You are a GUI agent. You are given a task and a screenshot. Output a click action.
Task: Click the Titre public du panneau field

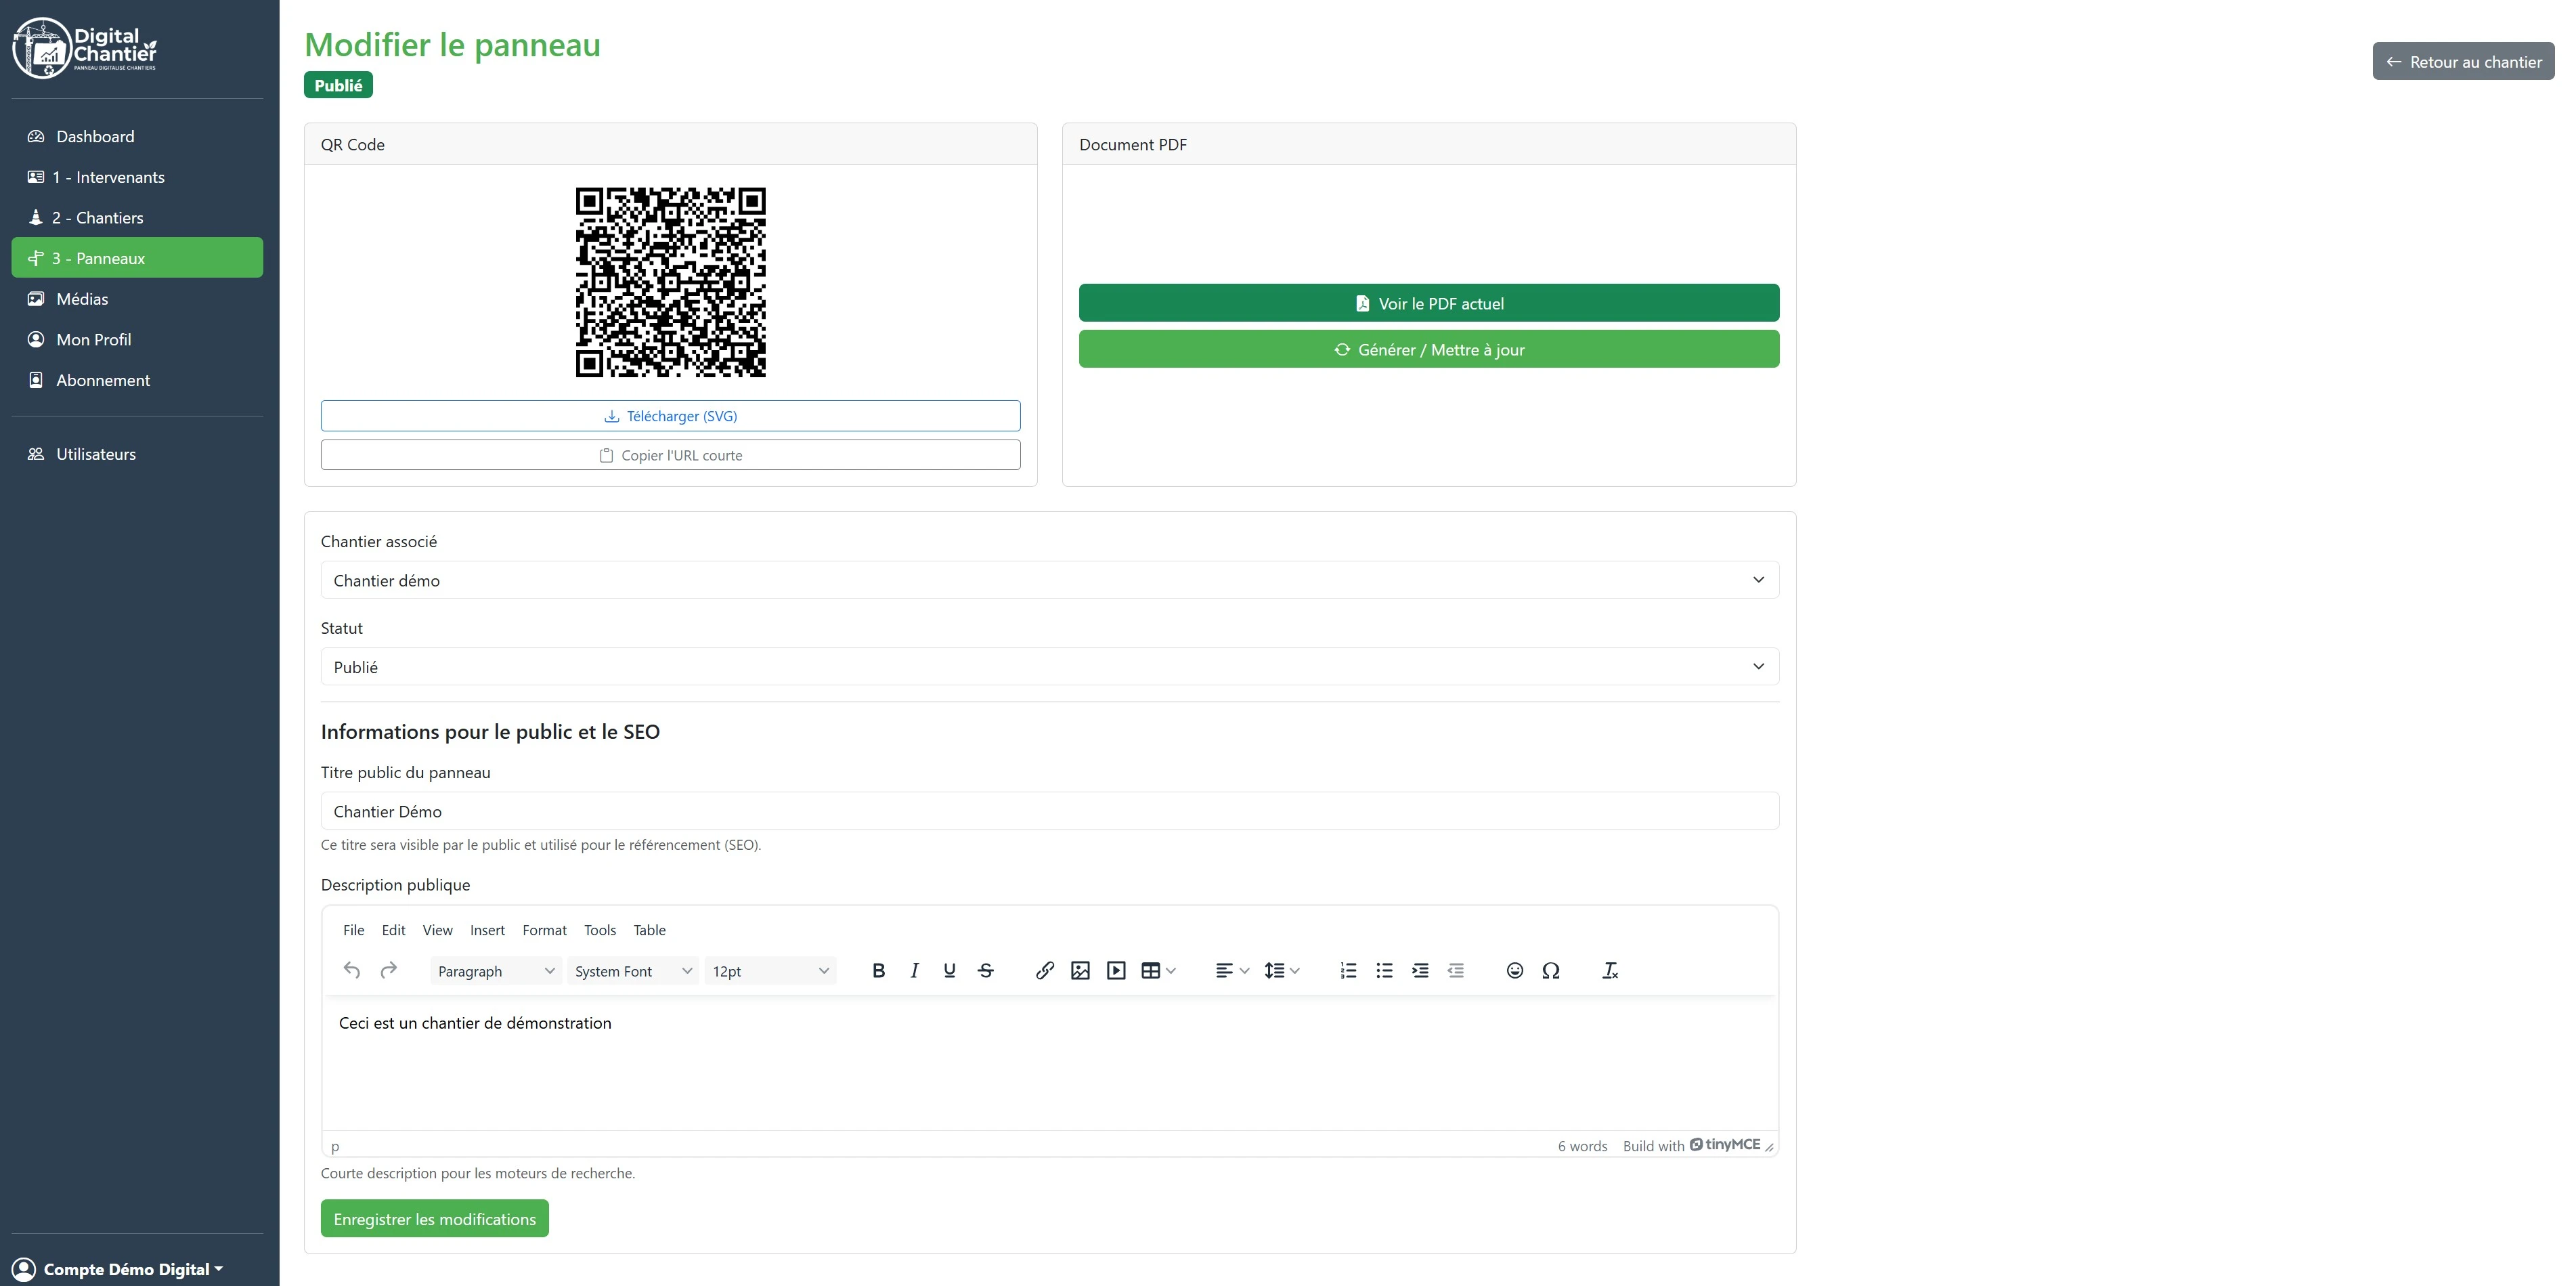click(x=1049, y=811)
